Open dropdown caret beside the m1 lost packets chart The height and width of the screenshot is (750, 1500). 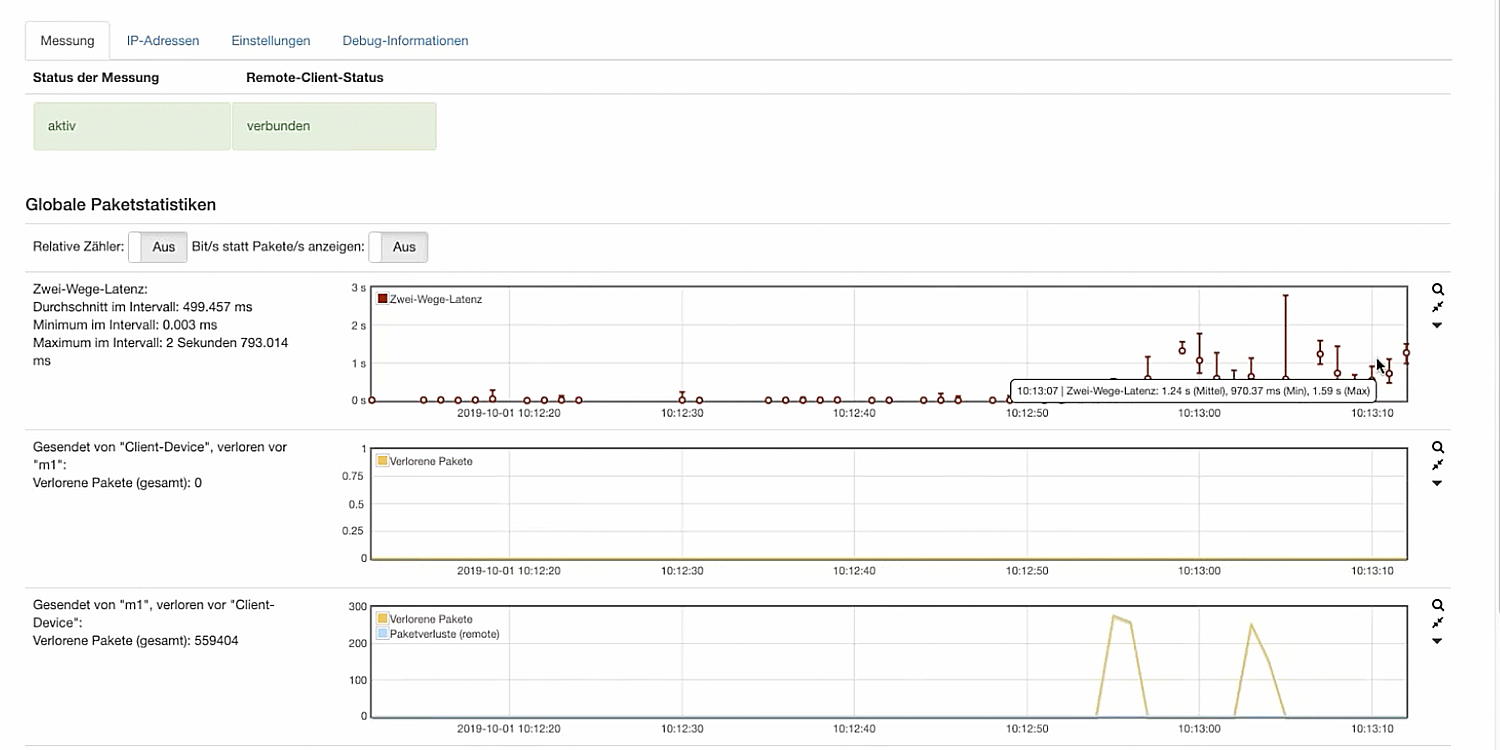click(x=1438, y=641)
